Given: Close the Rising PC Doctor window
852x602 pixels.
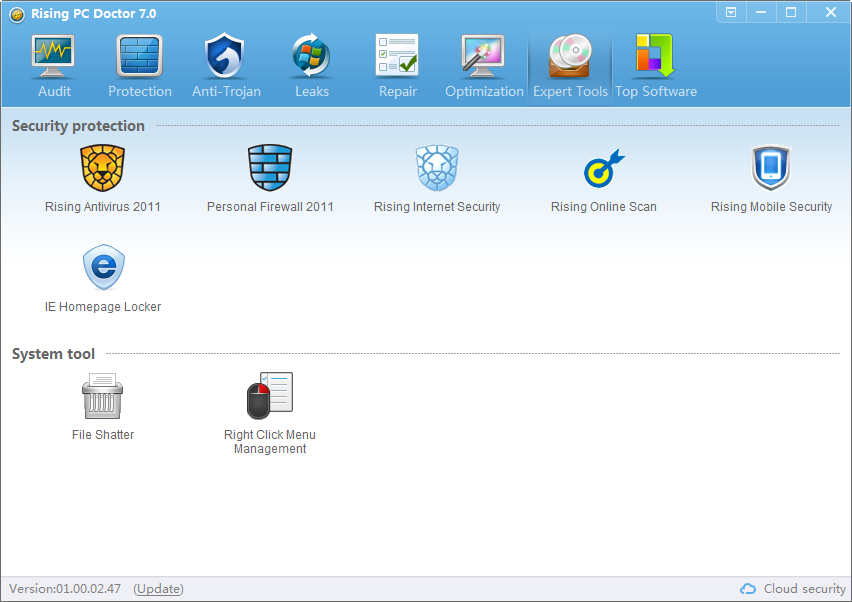Looking at the screenshot, I should (x=830, y=12).
